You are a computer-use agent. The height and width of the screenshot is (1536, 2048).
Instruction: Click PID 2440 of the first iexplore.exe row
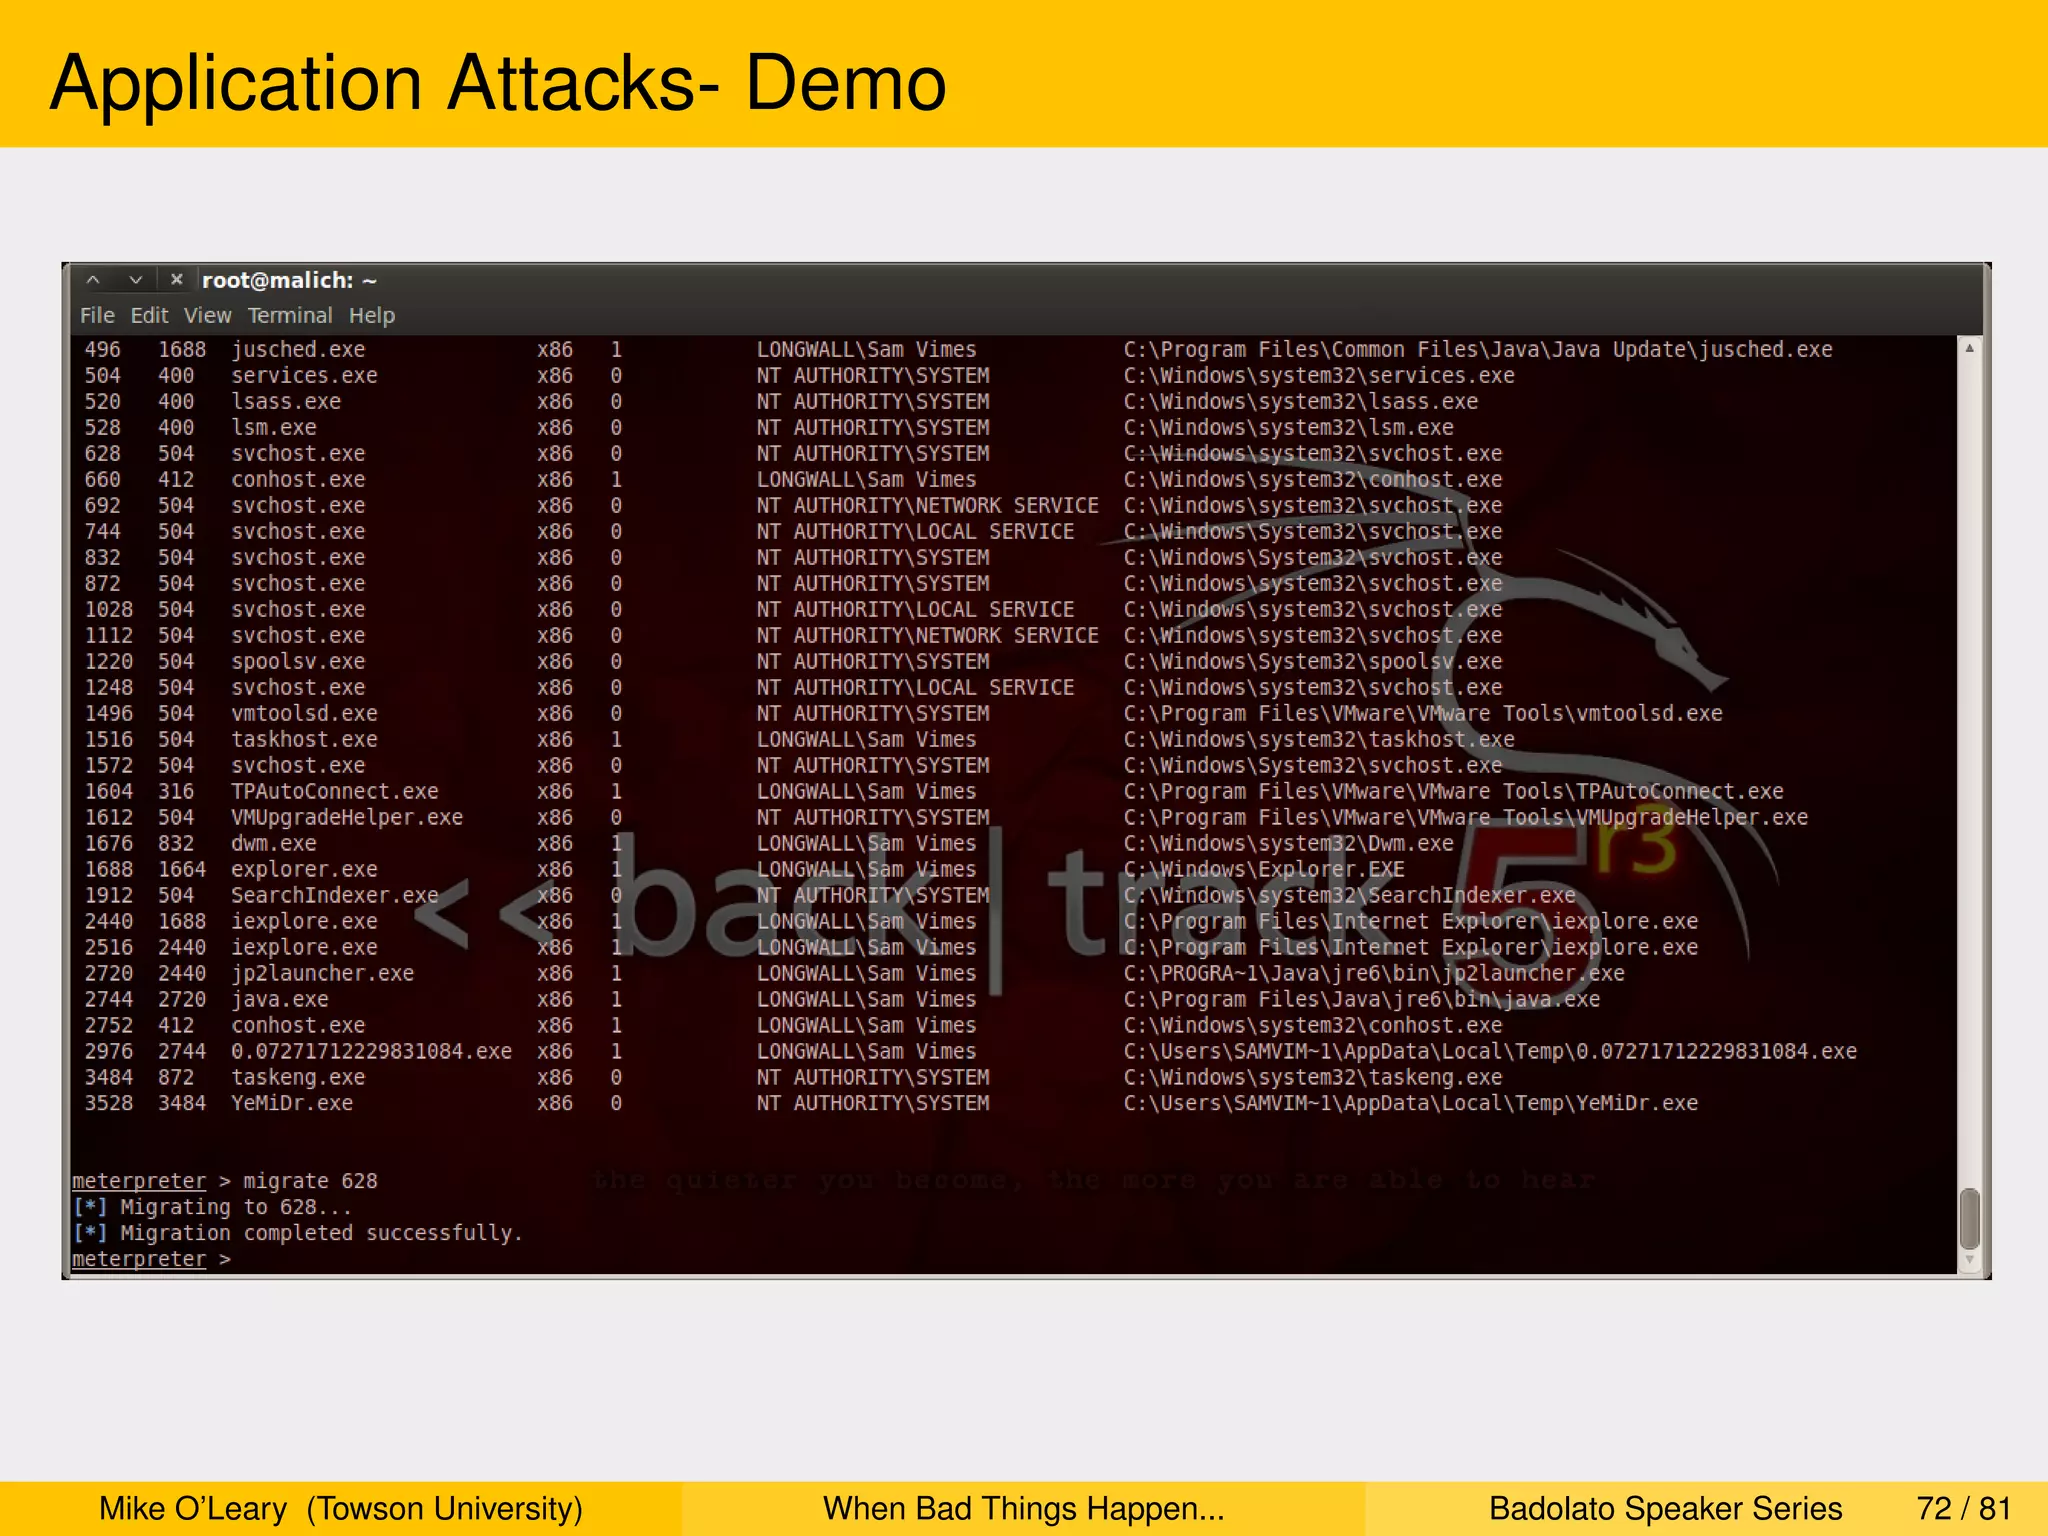pyautogui.click(x=108, y=922)
